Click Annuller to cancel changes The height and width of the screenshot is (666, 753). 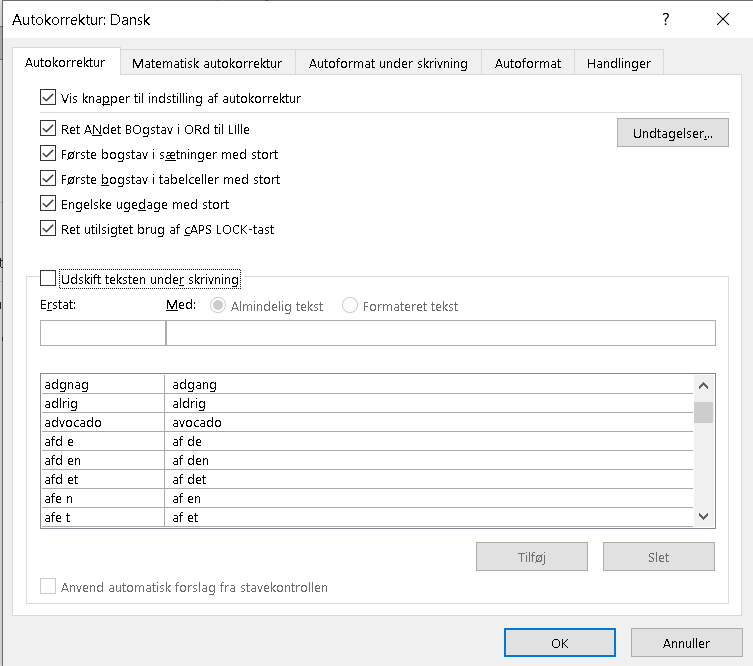tap(686, 643)
